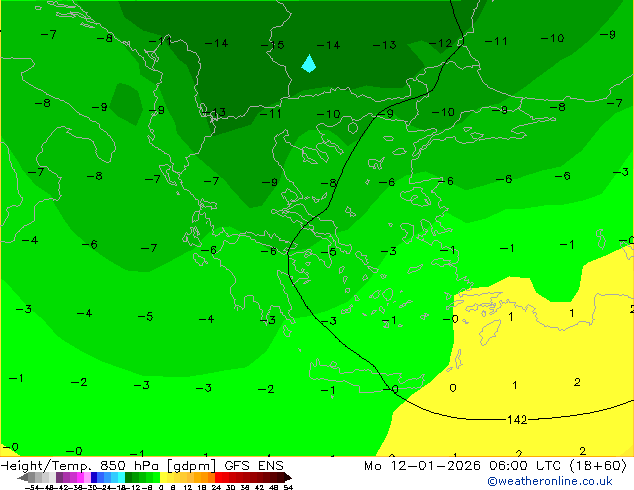Click the Height/Temp. 850 hPa map title
Viewport: 634px width, 490px height.
(x=82, y=466)
